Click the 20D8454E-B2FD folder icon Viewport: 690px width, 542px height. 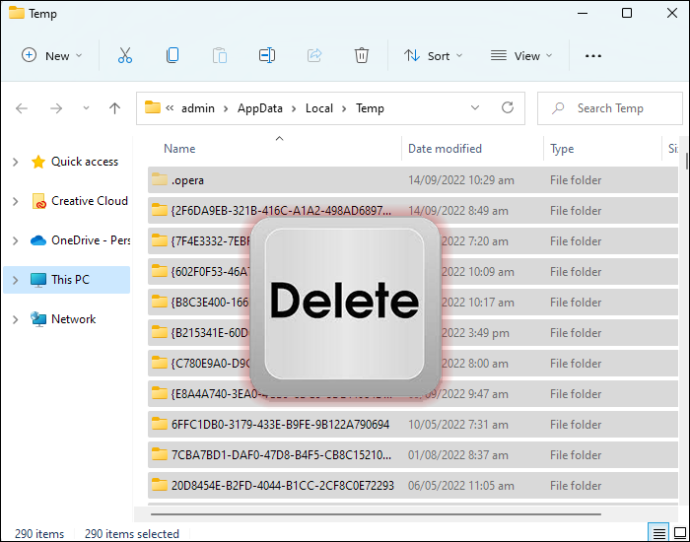[159, 485]
